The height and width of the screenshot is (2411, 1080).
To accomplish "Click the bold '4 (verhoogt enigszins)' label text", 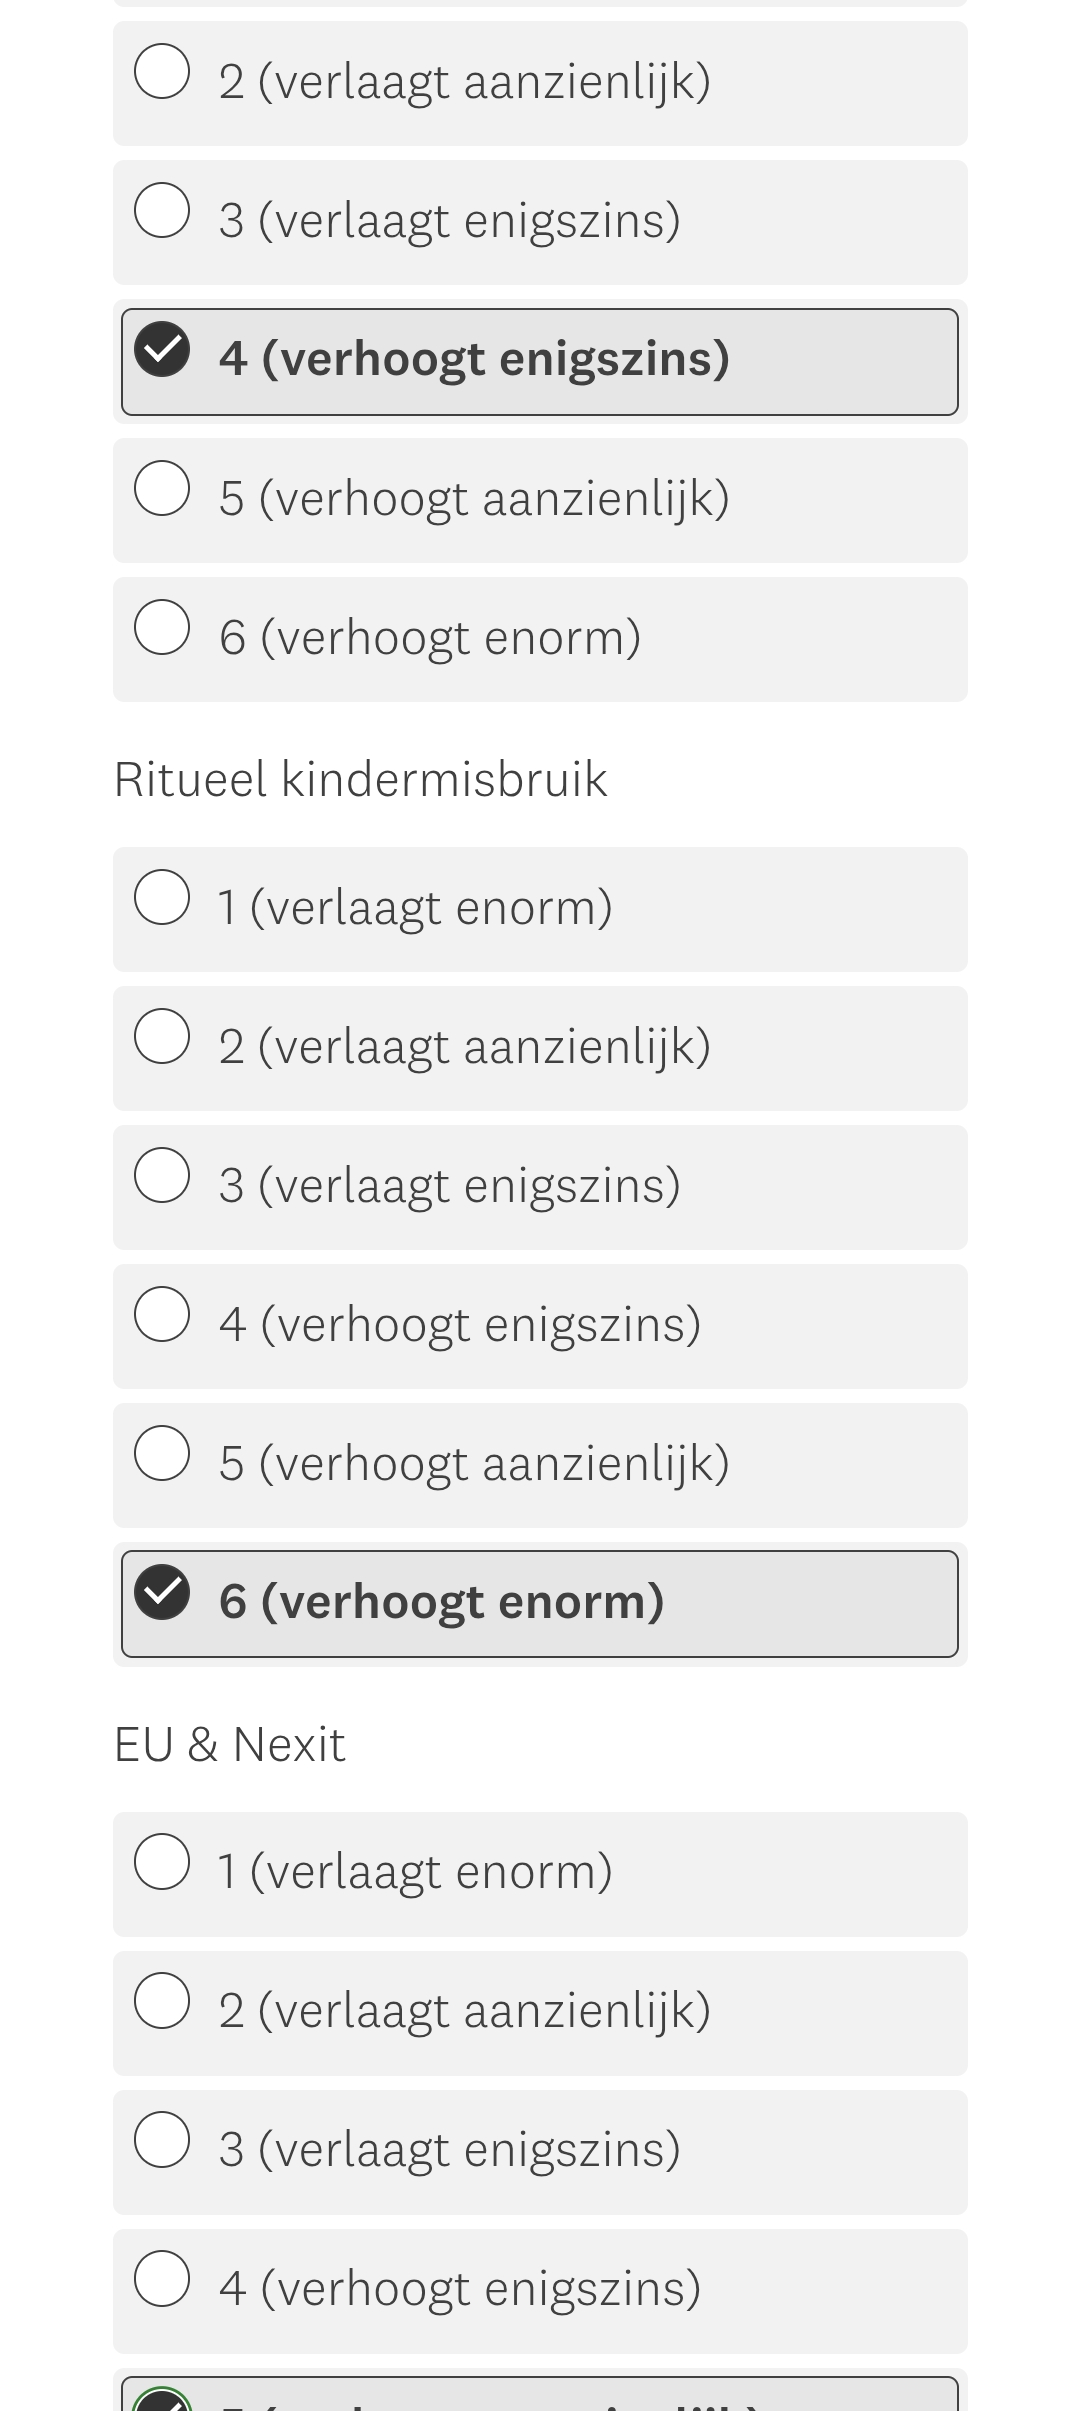I will pyautogui.click(x=474, y=359).
